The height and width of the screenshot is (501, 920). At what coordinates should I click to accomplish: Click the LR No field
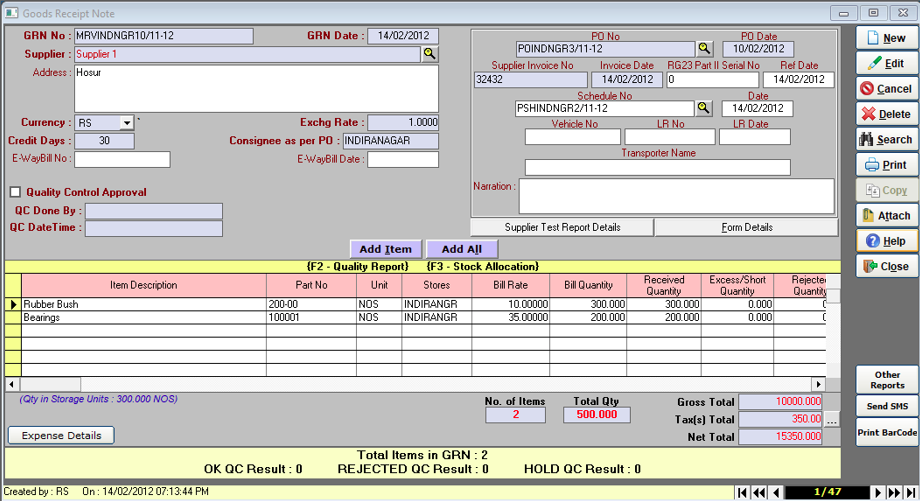tap(670, 137)
